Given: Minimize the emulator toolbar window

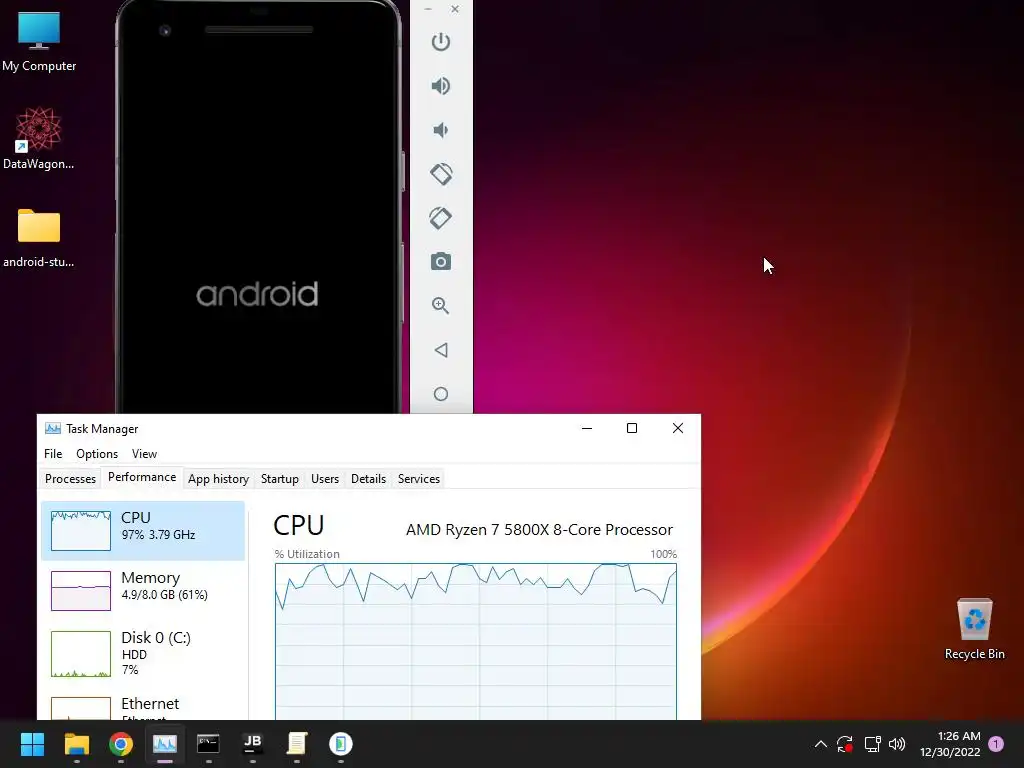Looking at the screenshot, I should [428, 9].
